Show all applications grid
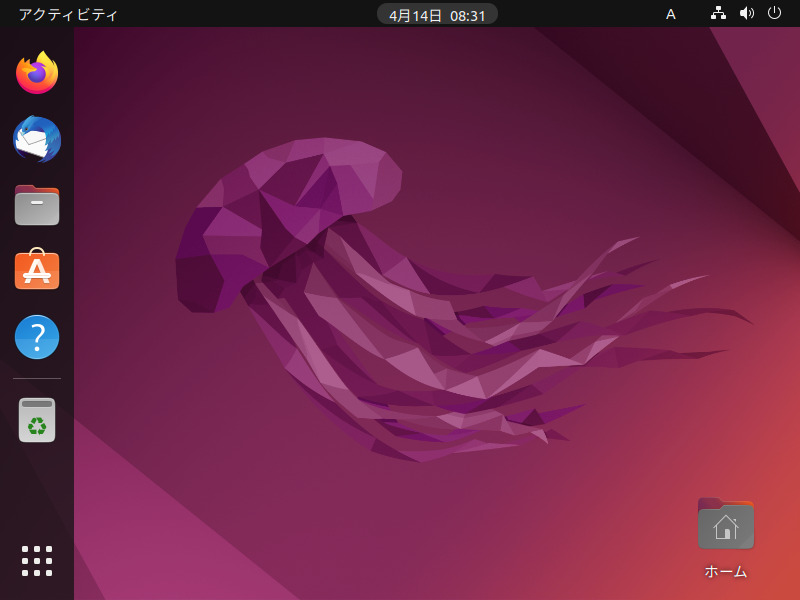This screenshot has height=600, width=800. pyautogui.click(x=37, y=561)
